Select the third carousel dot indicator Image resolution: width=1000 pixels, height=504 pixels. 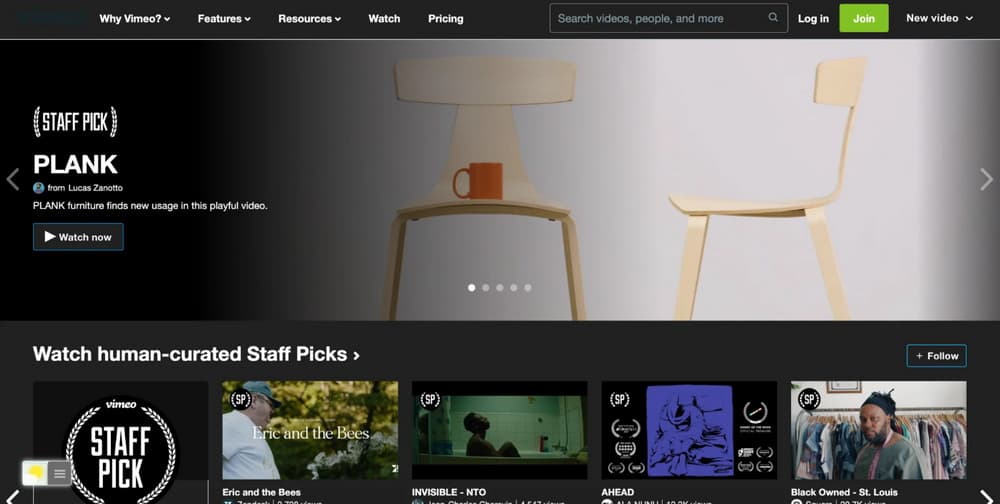(x=500, y=287)
